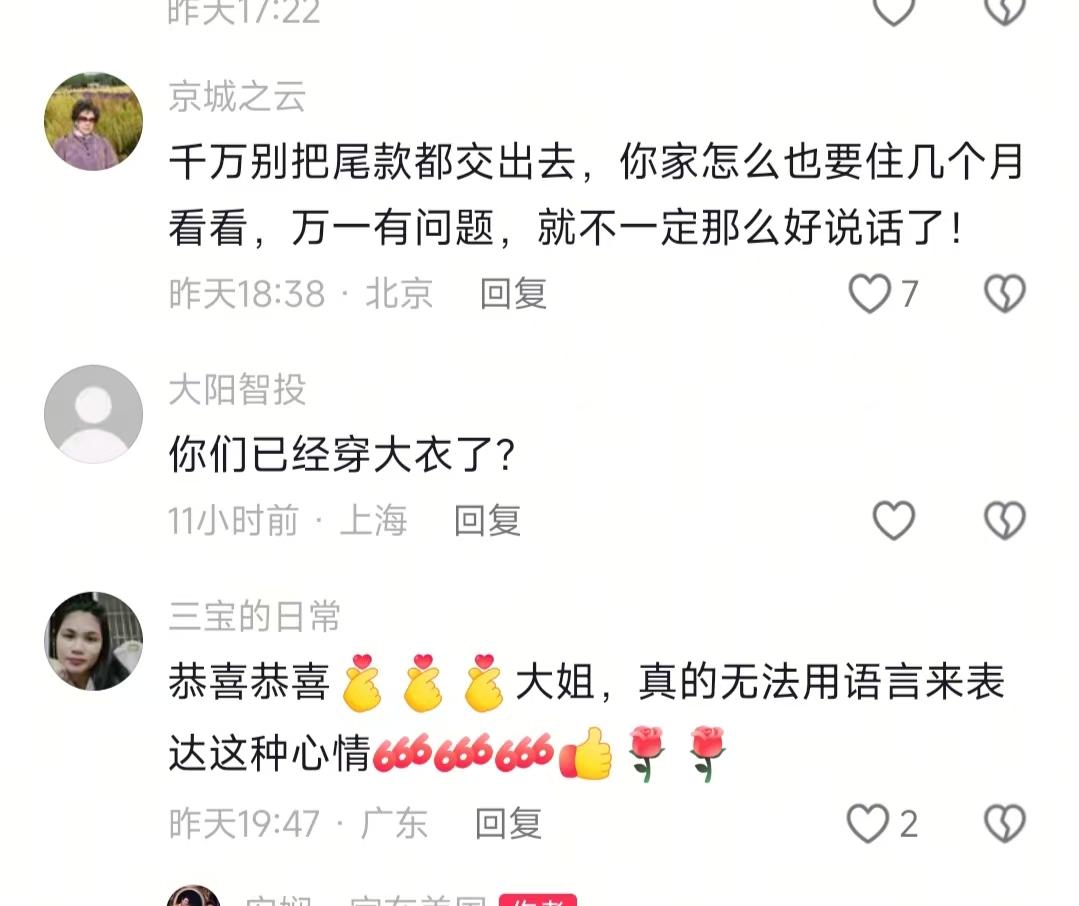Reply to 三宝的日常's Guangdong comment
1079x906 pixels.
[509, 823]
